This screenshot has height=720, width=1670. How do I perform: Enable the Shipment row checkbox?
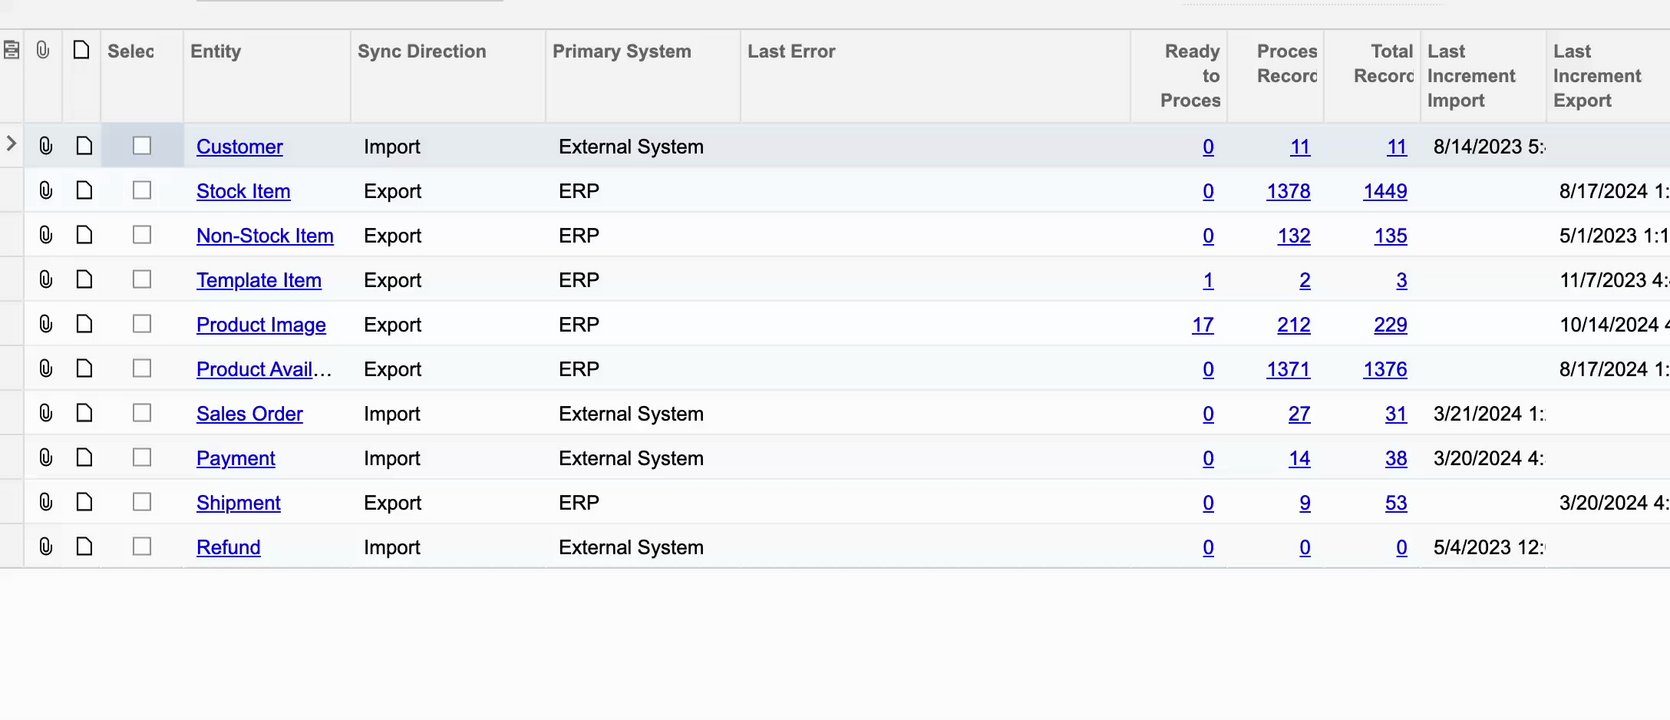click(142, 502)
